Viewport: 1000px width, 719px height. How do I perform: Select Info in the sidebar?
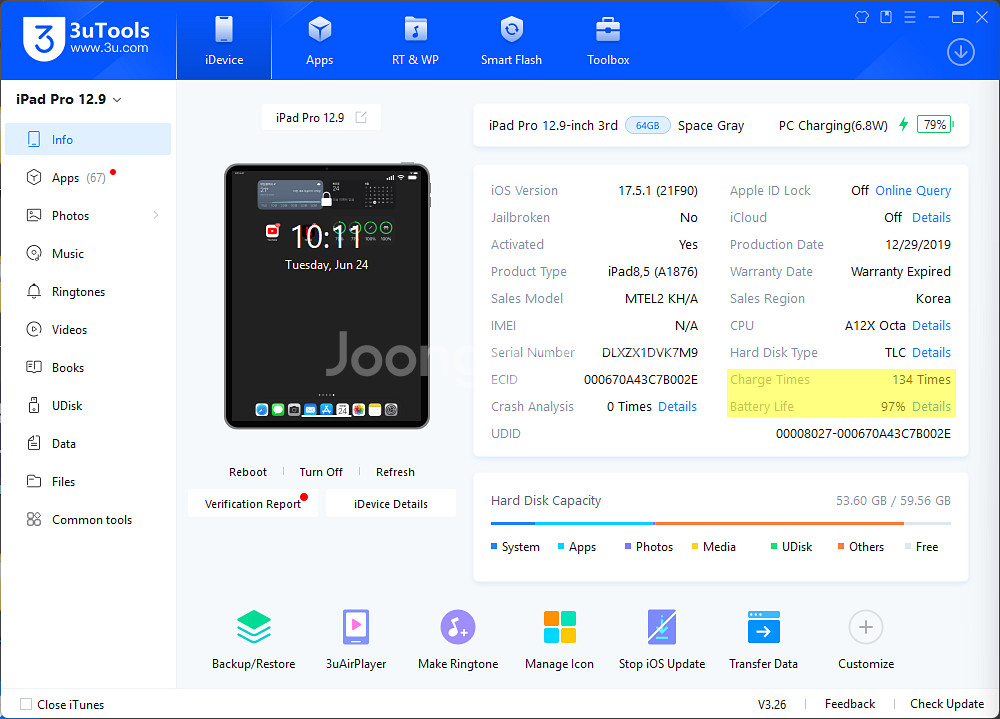pos(88,139)
